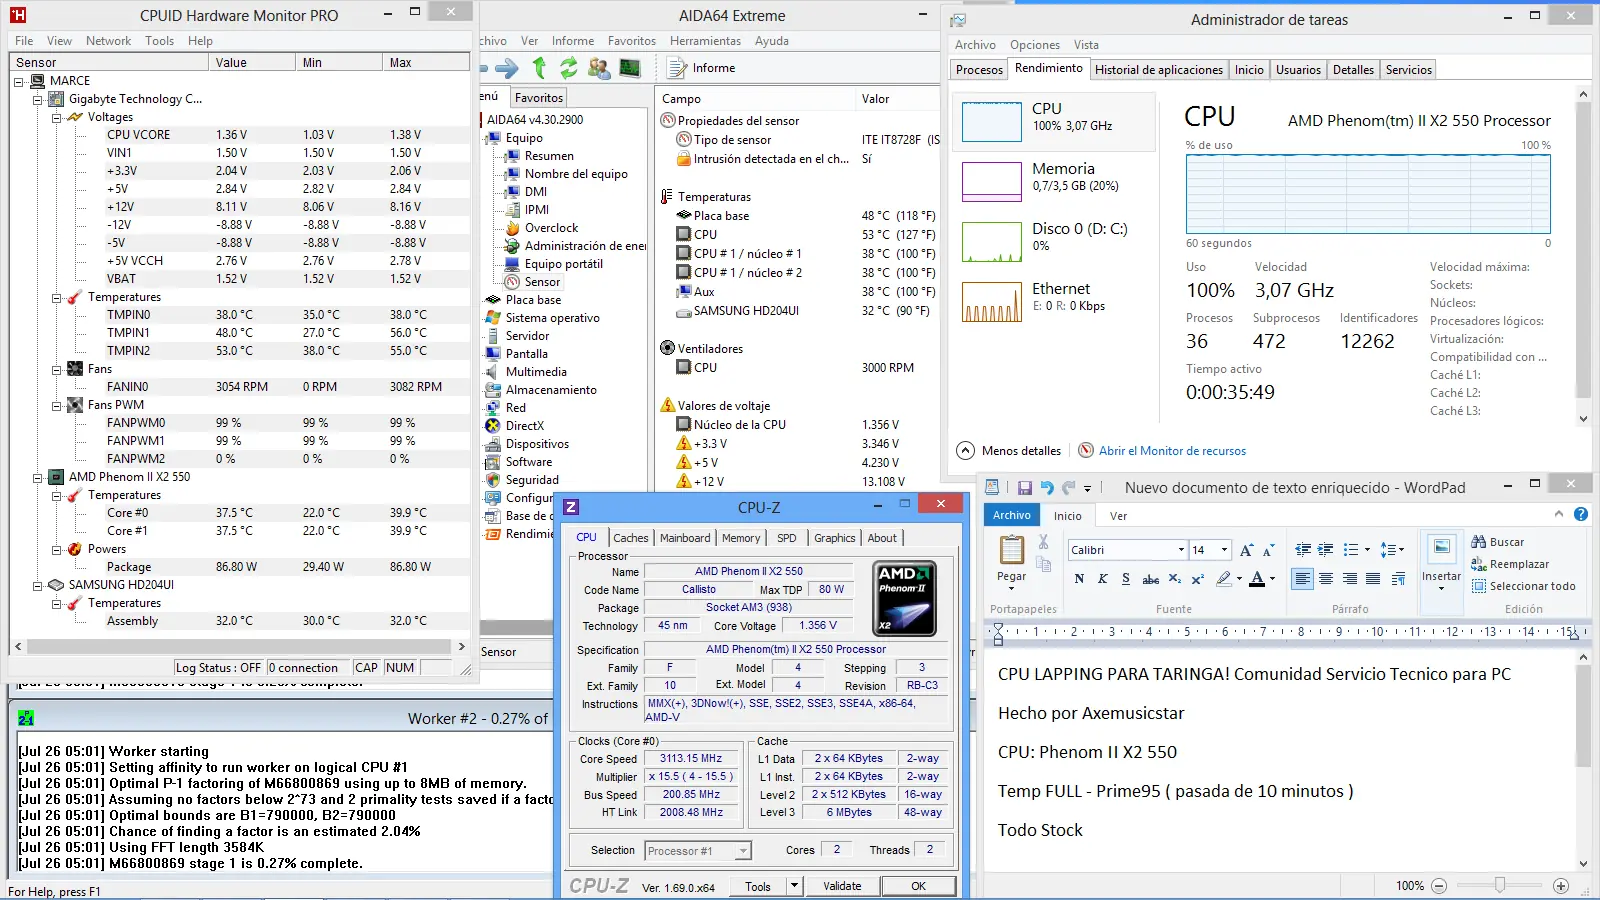Image resolution: width=1600 pixels, height=900 pixels.
Task: Click the Undo arrow in WordPad's title bar
Action: tap(1047, 488)
